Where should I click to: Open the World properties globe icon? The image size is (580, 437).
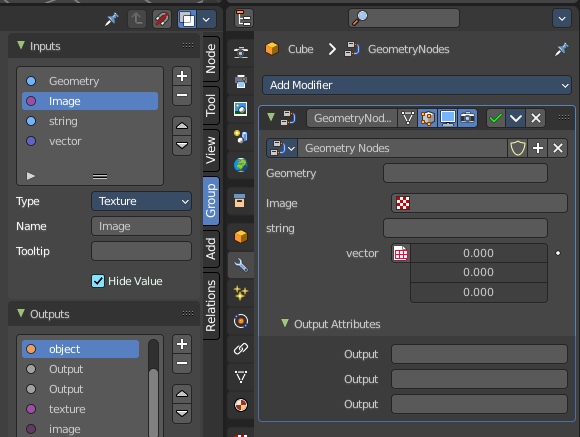[x=241, y=165]
